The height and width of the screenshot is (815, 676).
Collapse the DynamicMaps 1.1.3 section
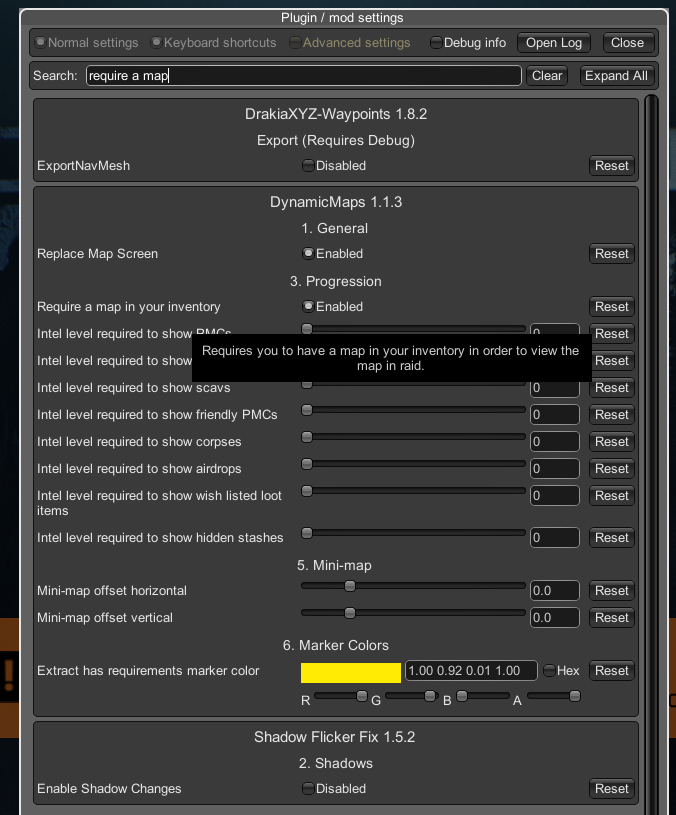click(336, 202)
